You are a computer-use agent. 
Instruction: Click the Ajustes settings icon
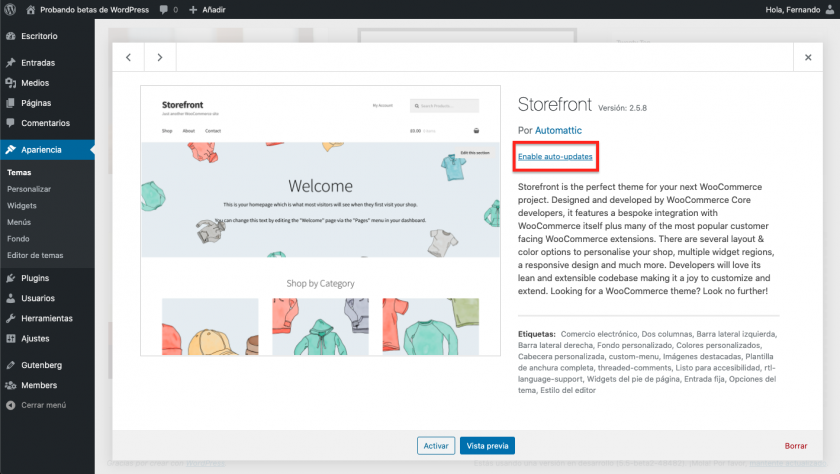[x=10, y=338]
